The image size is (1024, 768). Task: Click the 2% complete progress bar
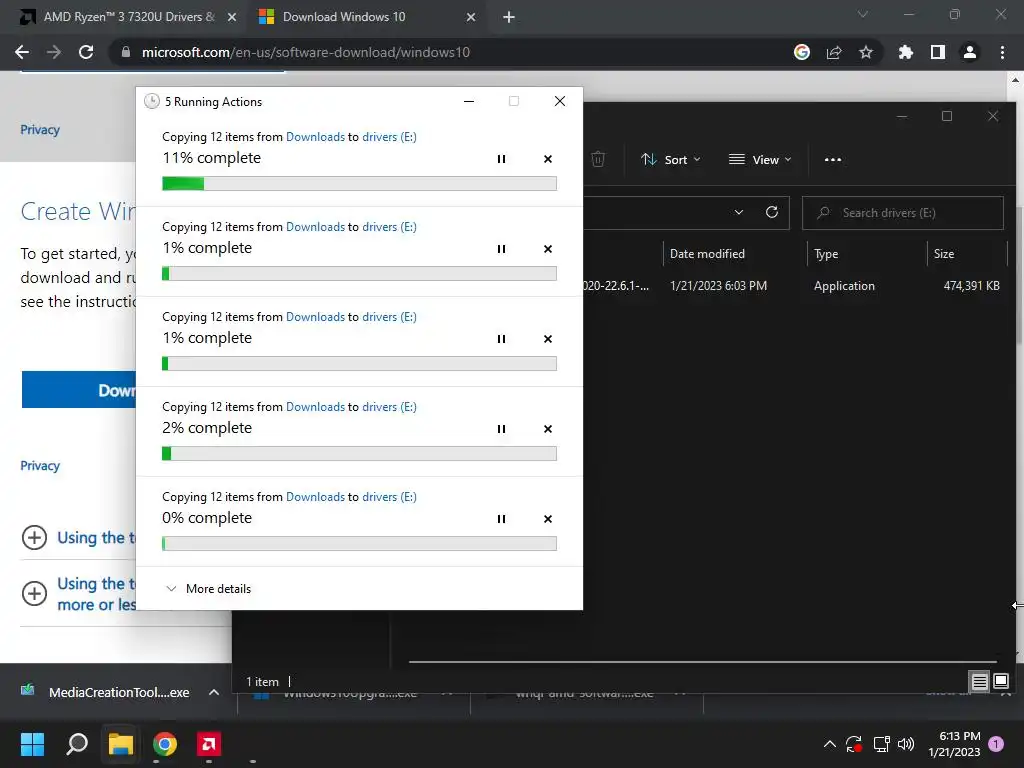click(x=359, y=453)
